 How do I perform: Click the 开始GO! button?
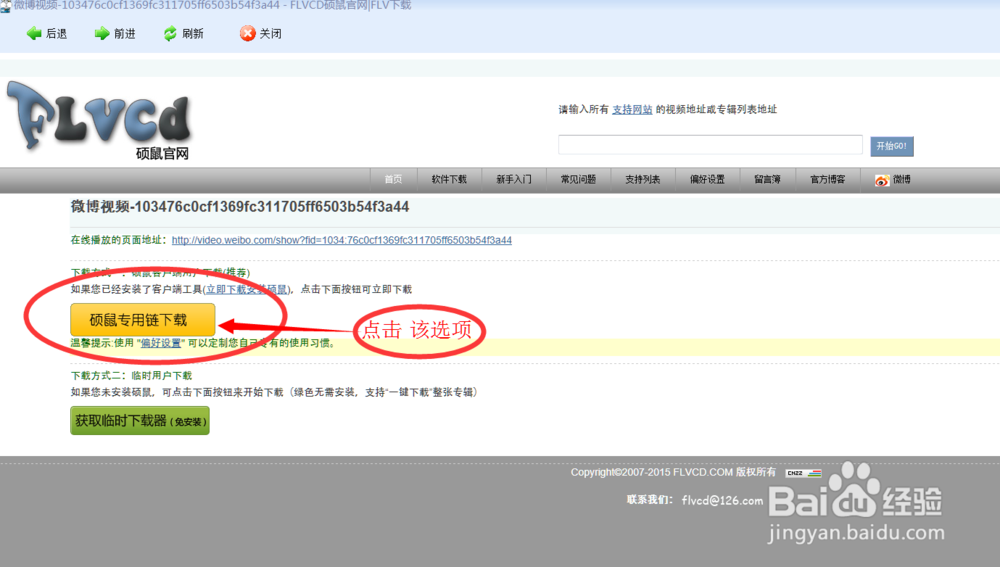(x=892, y=146)
